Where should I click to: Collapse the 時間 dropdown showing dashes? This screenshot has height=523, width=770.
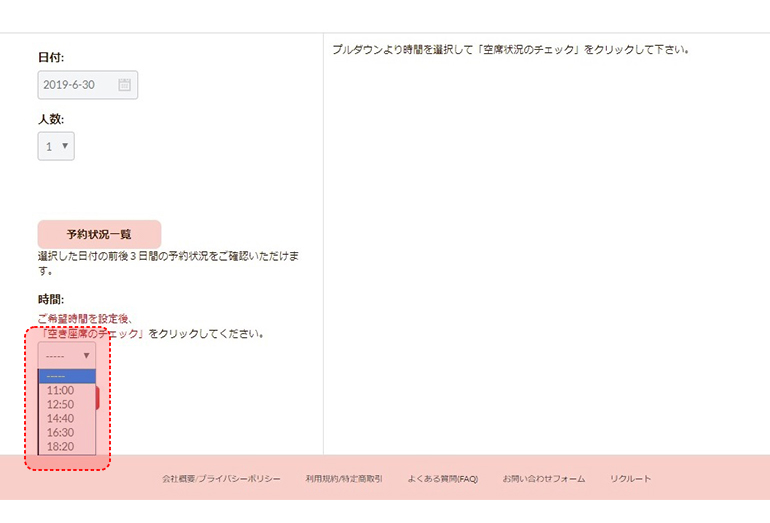pyautogui.click(x=67, y=355)
